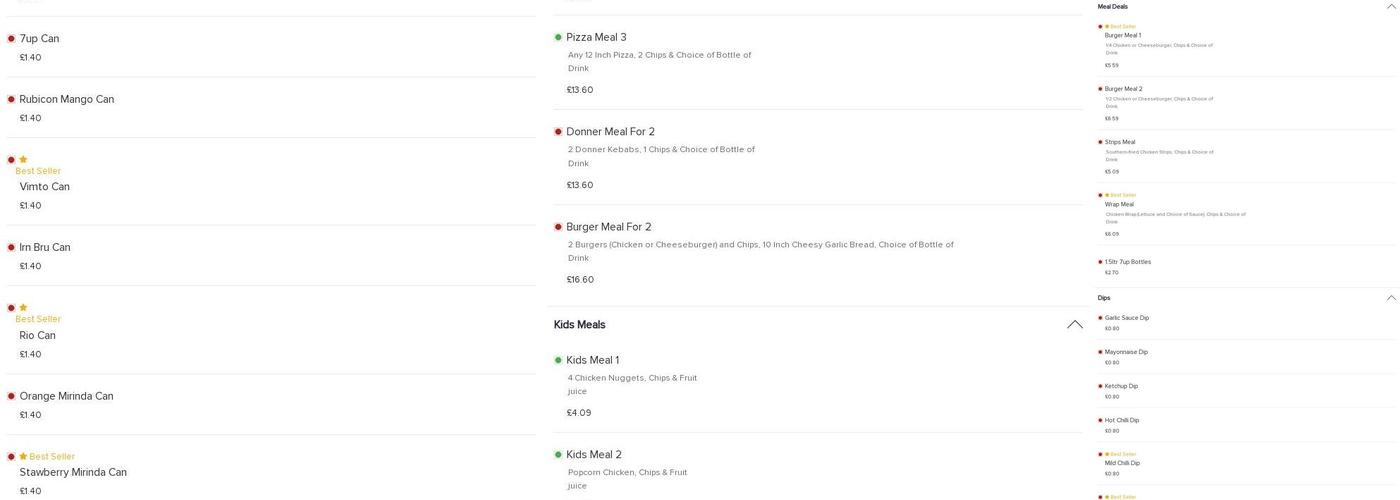Click the green dot beside Kids Meal 1
Screen dimensions: 1400x500
coord(558,361)
